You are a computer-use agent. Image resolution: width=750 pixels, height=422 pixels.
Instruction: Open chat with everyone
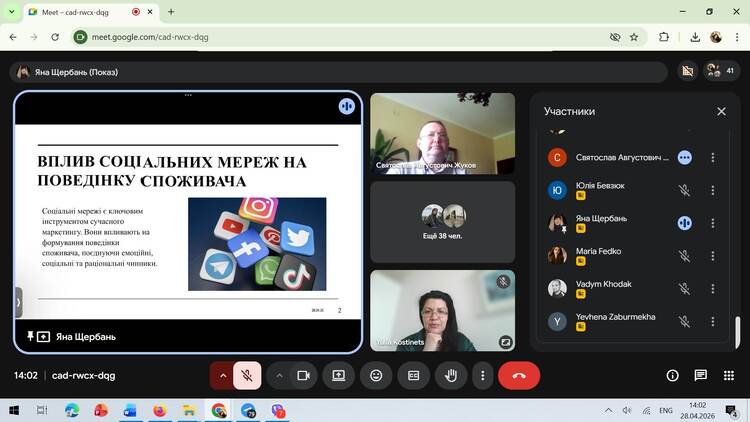701,376
